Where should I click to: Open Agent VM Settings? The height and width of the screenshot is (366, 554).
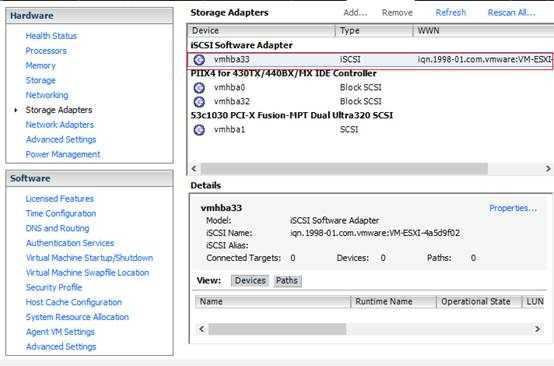pyautogui.click(x=60, y=332)
